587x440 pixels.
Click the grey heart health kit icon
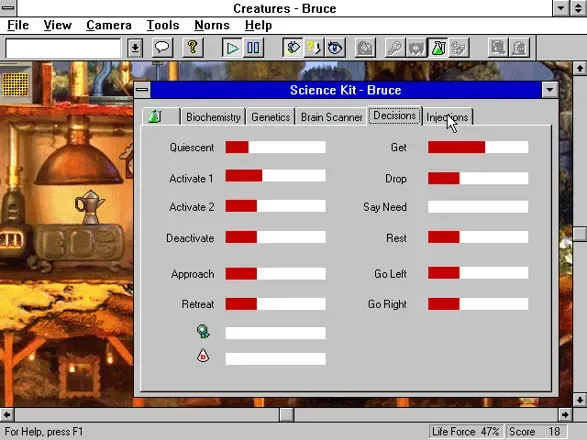(x=416, y=48)
